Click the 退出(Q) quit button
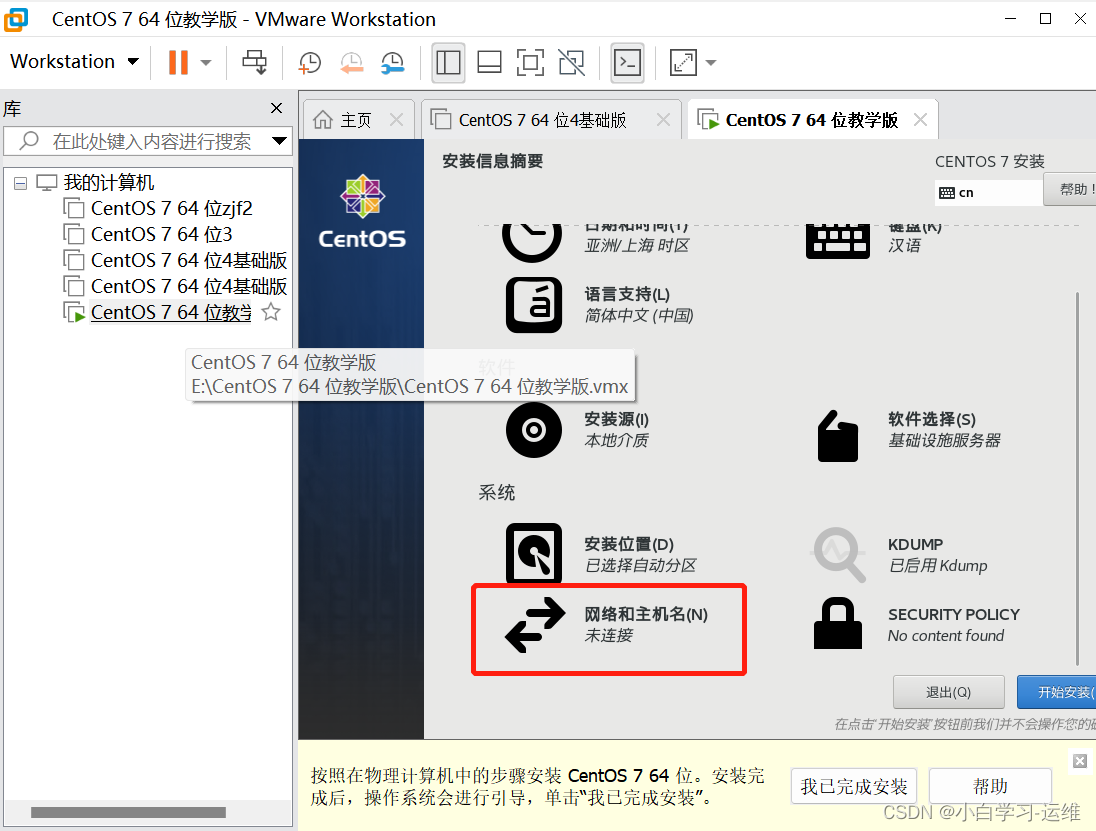This screenshot has width=1096, height=831. [949, 692]
